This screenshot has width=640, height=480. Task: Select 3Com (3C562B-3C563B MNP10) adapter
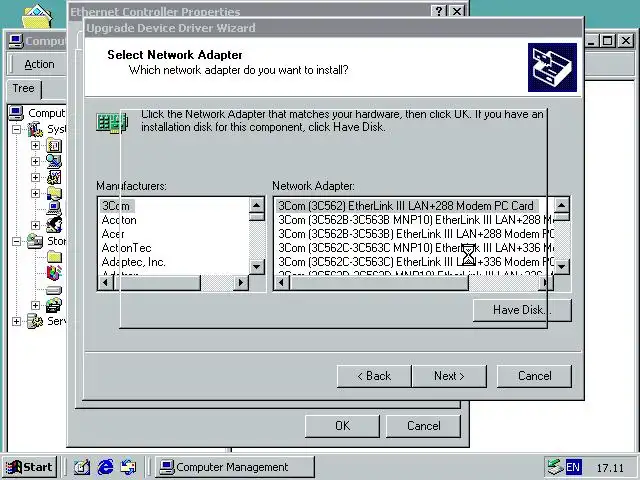415,220
